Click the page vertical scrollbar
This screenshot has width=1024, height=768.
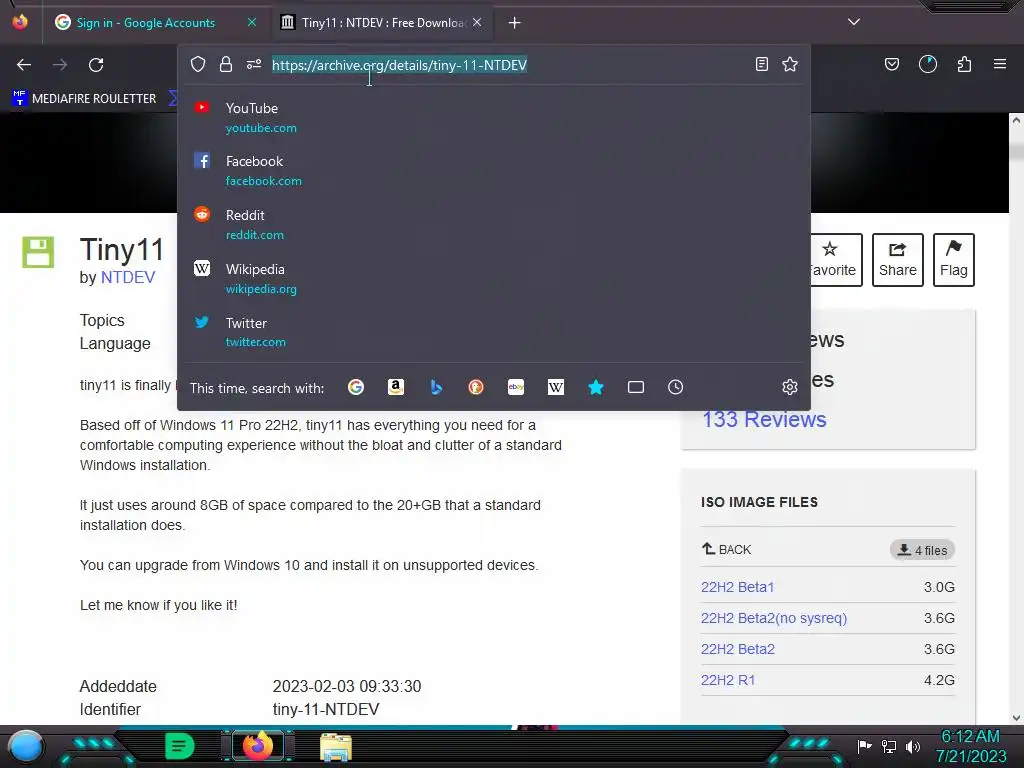[1016, 418]
